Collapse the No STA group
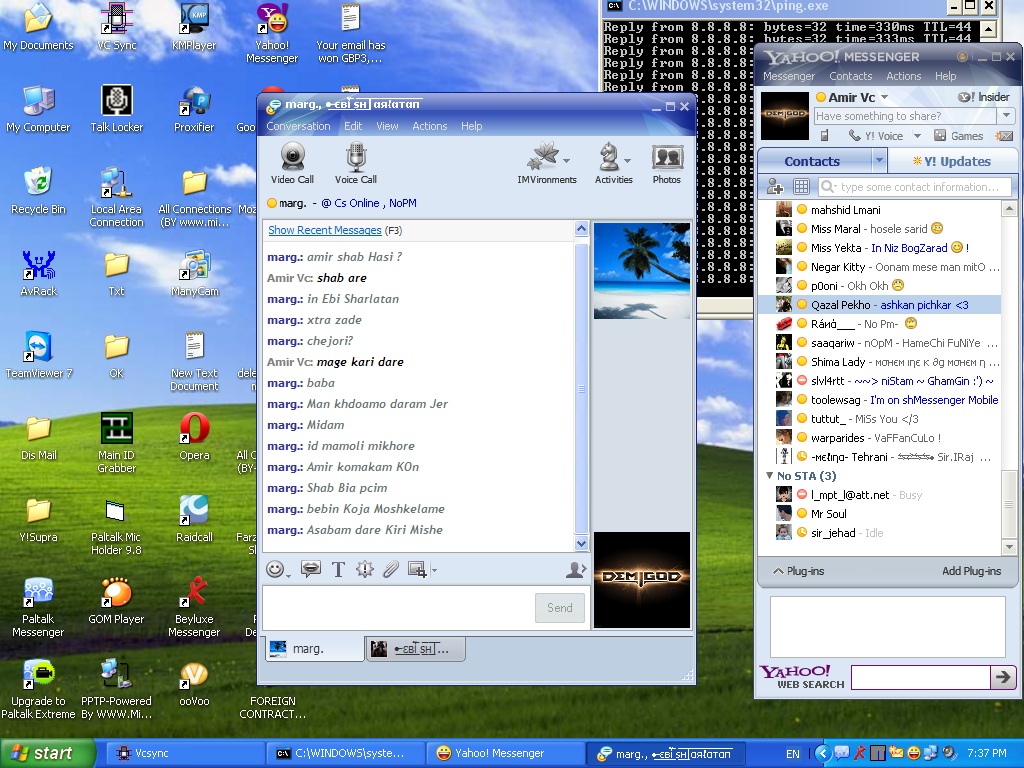Screen dimensions: 1024x768 point(769,475)
